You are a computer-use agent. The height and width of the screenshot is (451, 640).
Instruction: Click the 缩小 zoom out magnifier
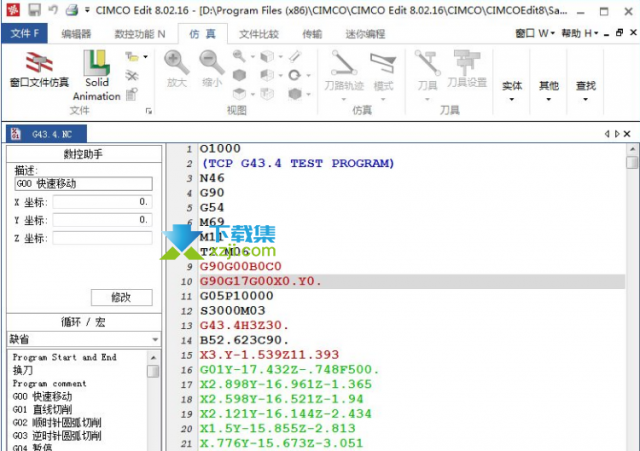211,63
